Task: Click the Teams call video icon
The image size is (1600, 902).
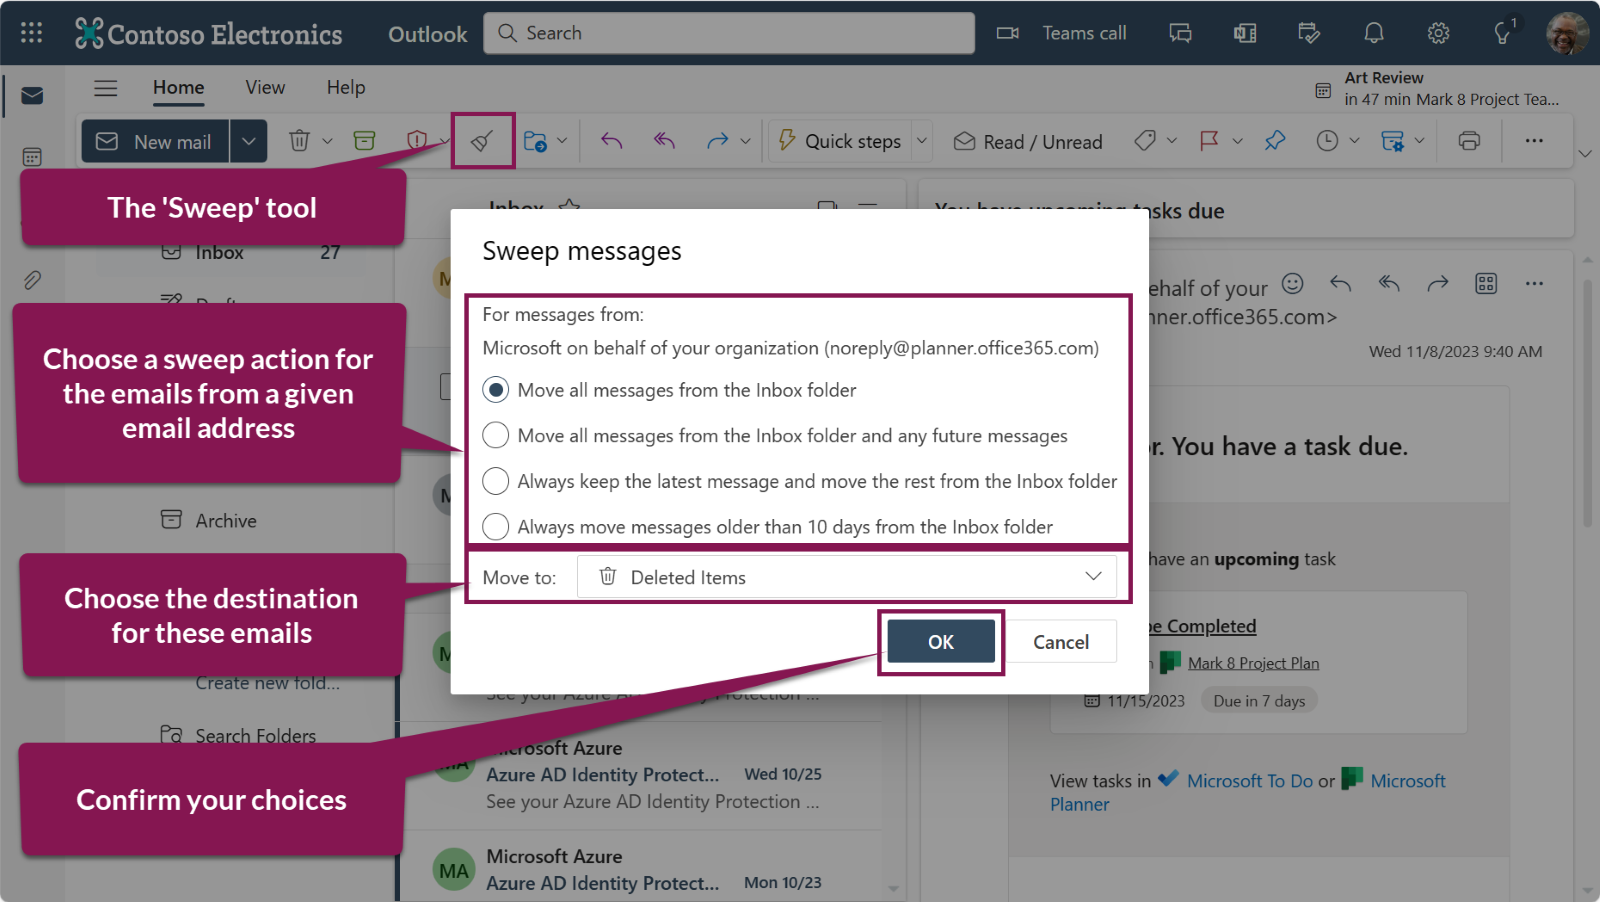Action: [x=1008, y=33]
